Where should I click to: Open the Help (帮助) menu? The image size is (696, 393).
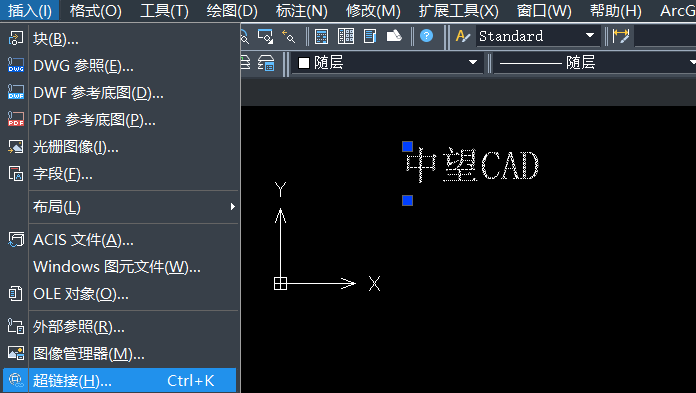coord(616,10)
